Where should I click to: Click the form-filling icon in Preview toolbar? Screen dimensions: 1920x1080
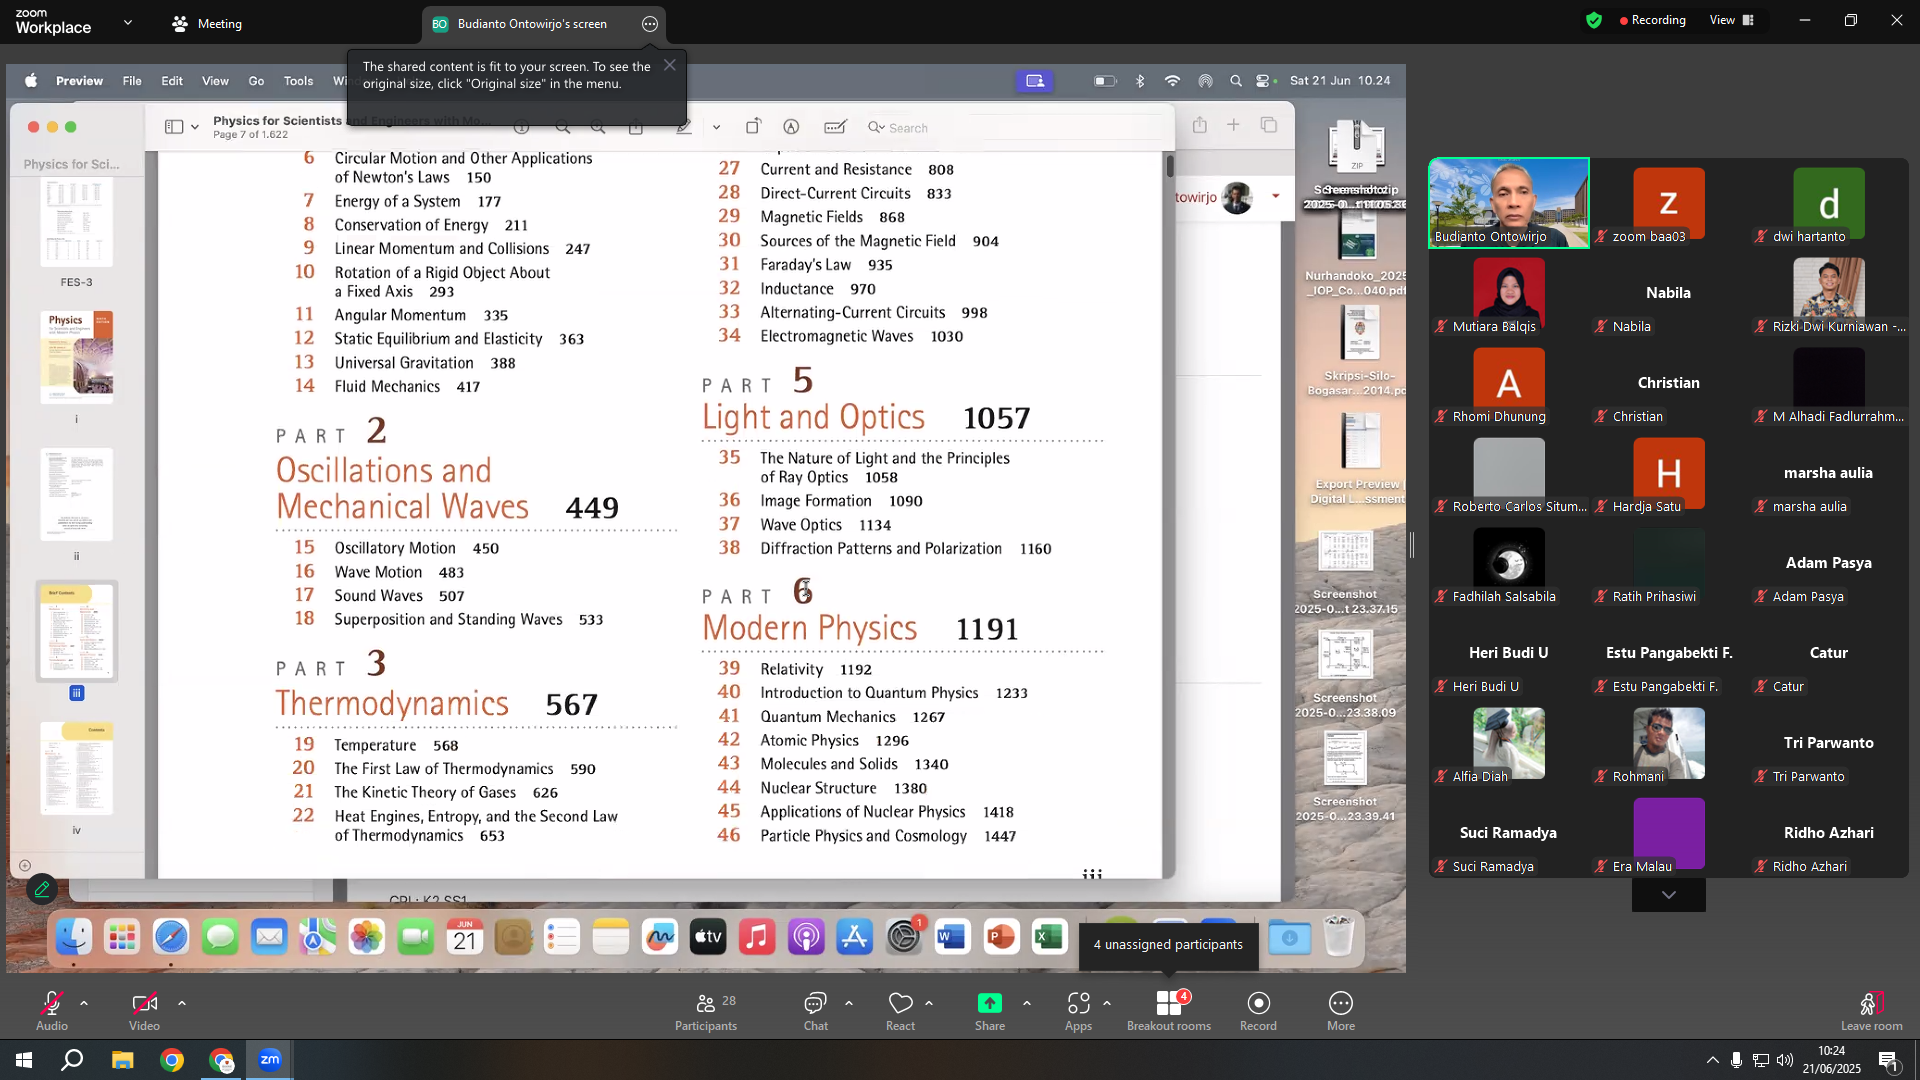(835, 126)
